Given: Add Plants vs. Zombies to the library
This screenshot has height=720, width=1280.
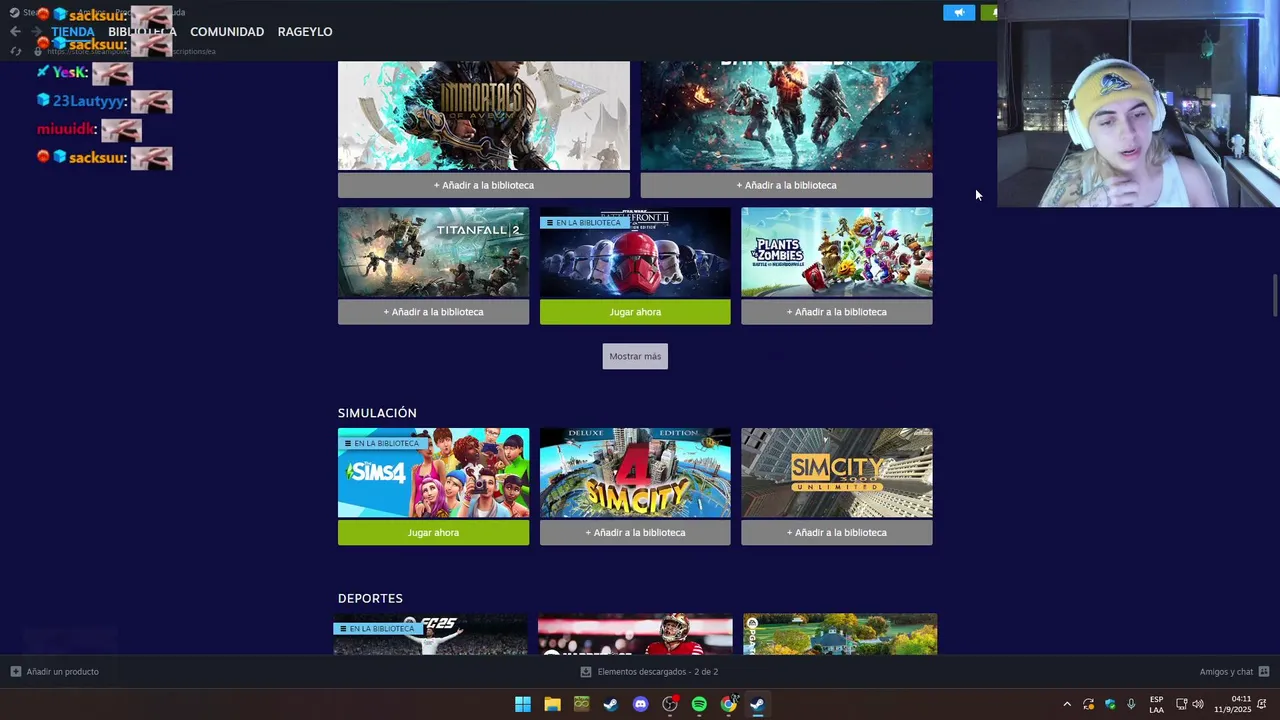Looking at the screenshot, I should 837,312.
